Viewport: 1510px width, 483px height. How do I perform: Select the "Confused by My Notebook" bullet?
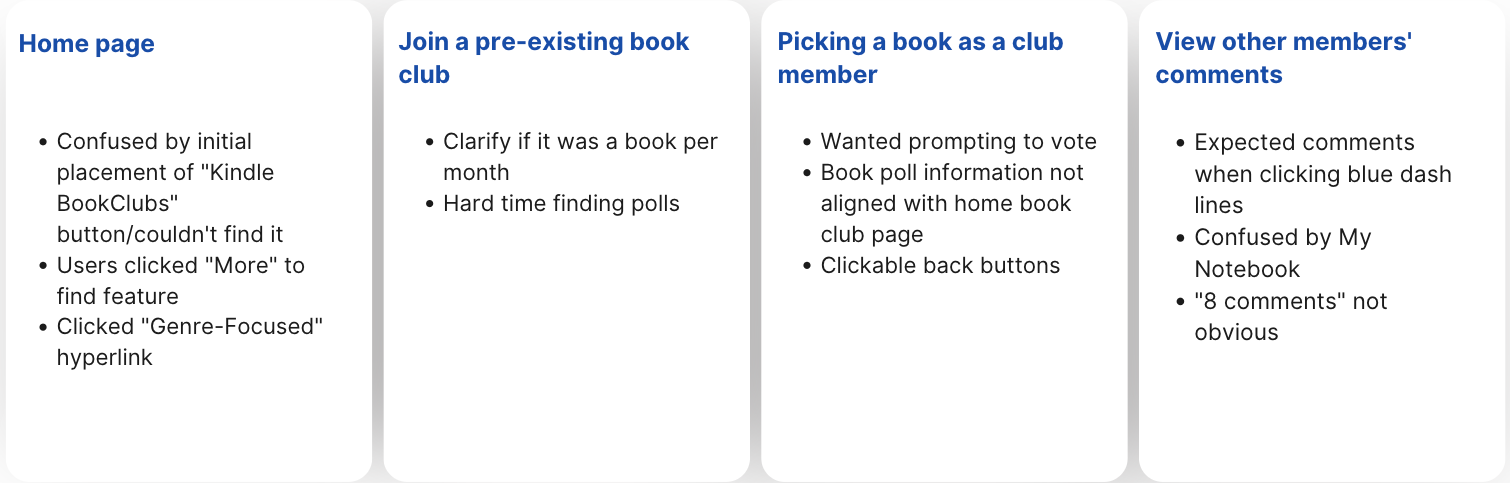coord(1283,253)
